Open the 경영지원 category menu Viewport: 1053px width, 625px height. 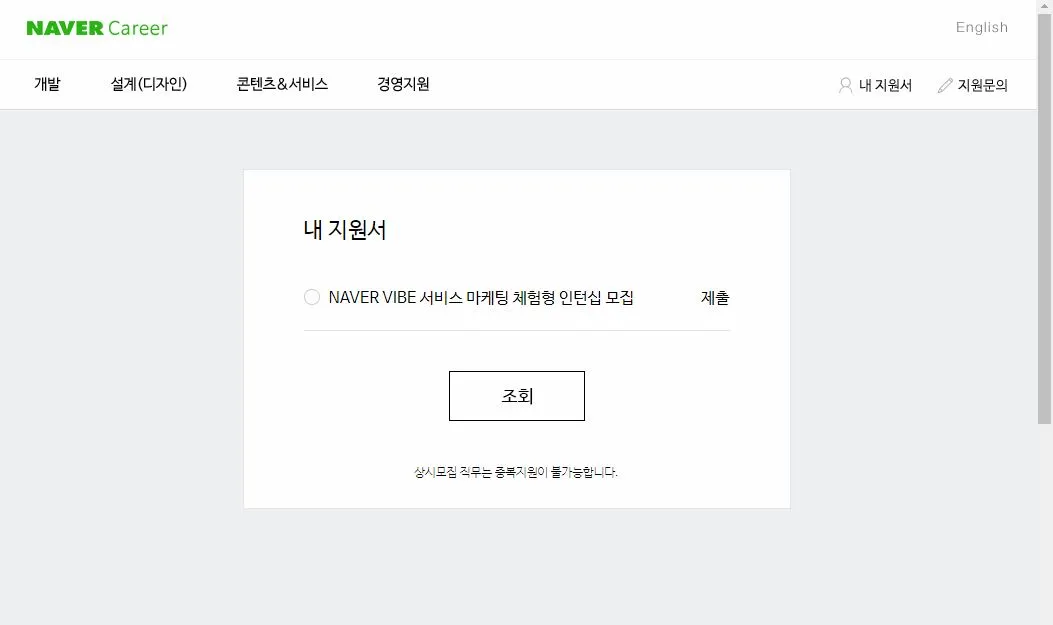tap(403, 84)
